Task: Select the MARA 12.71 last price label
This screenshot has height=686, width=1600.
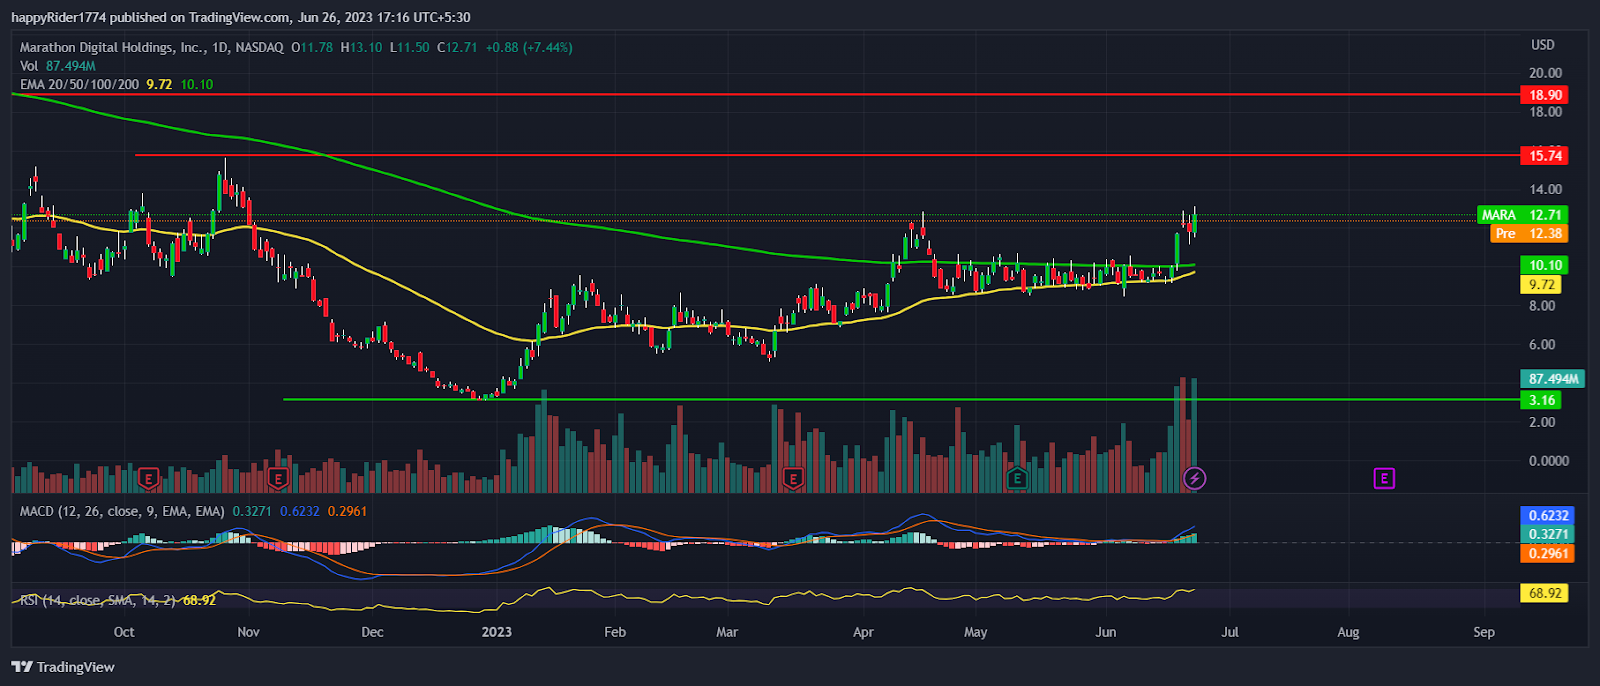Action: coord(1522,215)
